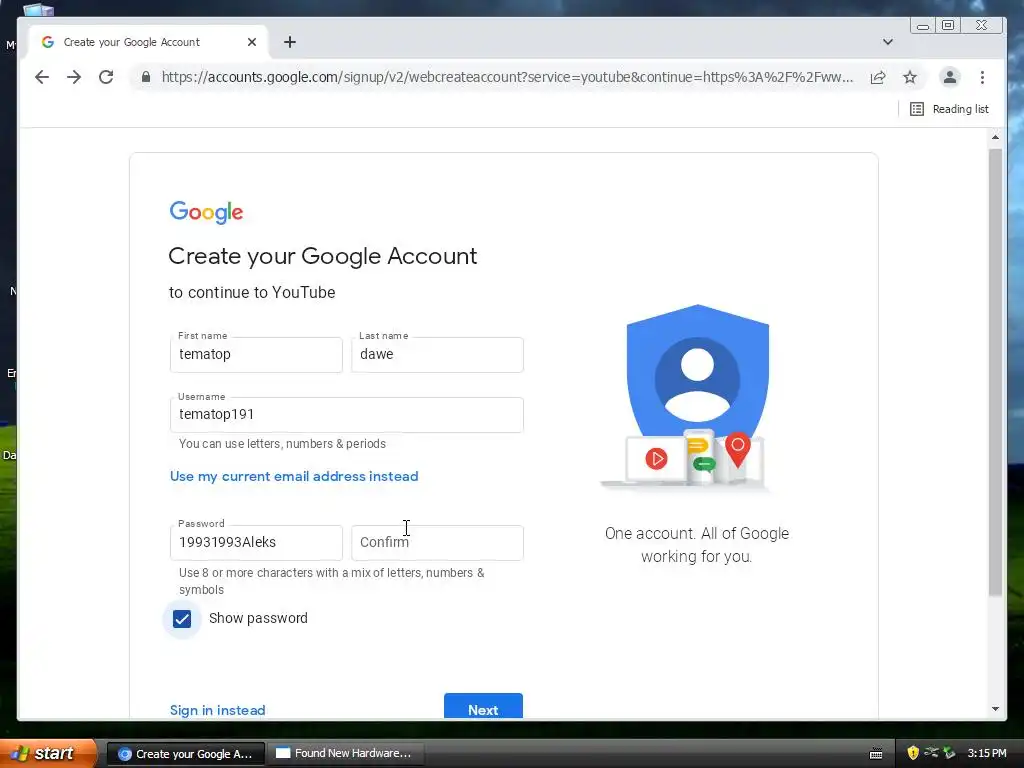Image resolution: width=1024 pixels, height=768 pixels.
Task: Click the vertical scrollbar thumb
Action: pyautogui.click(x=995, y=372)
